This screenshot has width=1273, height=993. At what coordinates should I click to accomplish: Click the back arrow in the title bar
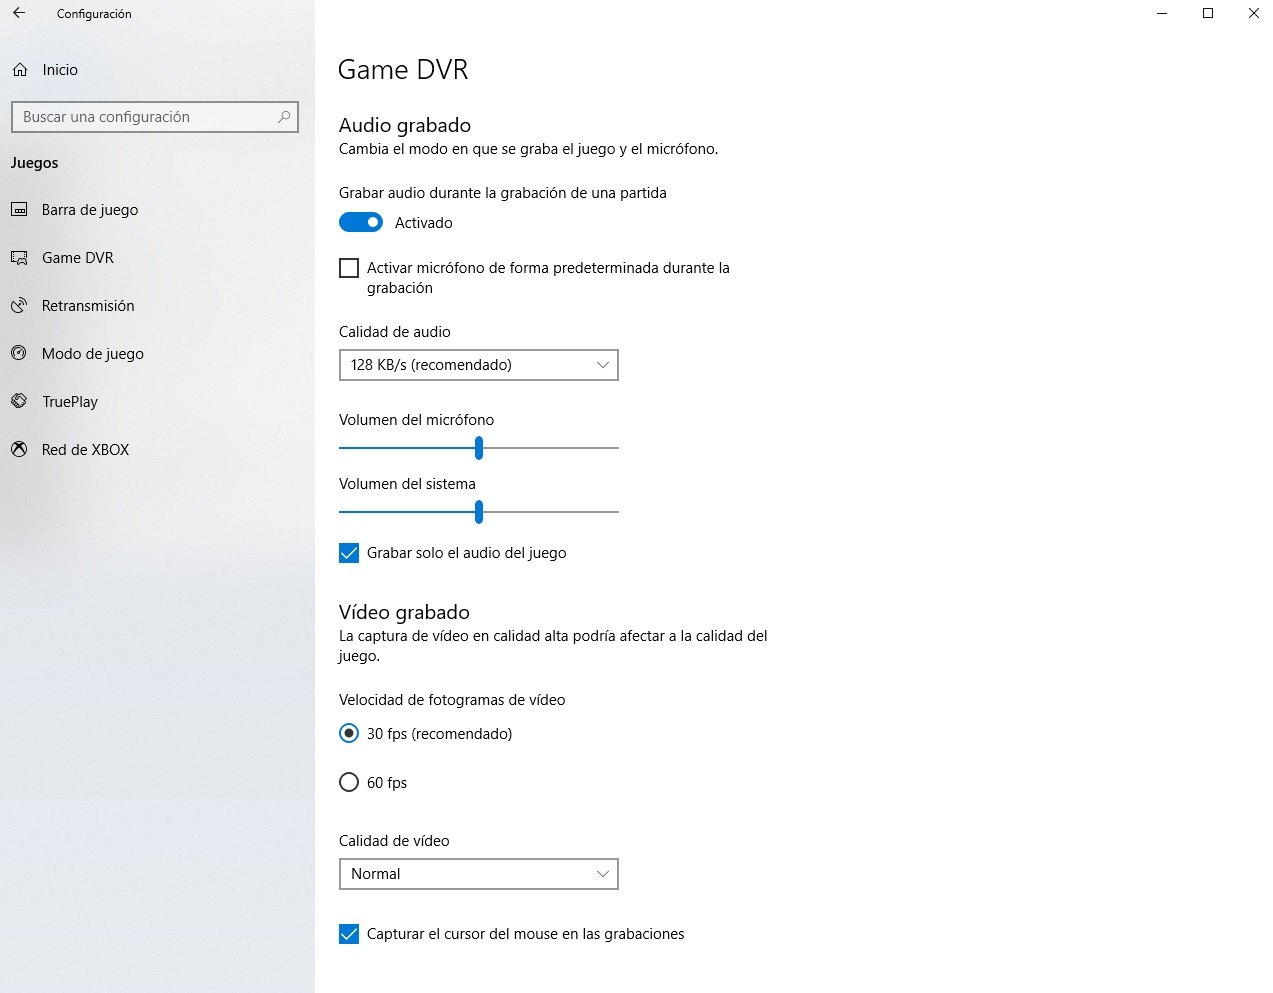[19, 13]
